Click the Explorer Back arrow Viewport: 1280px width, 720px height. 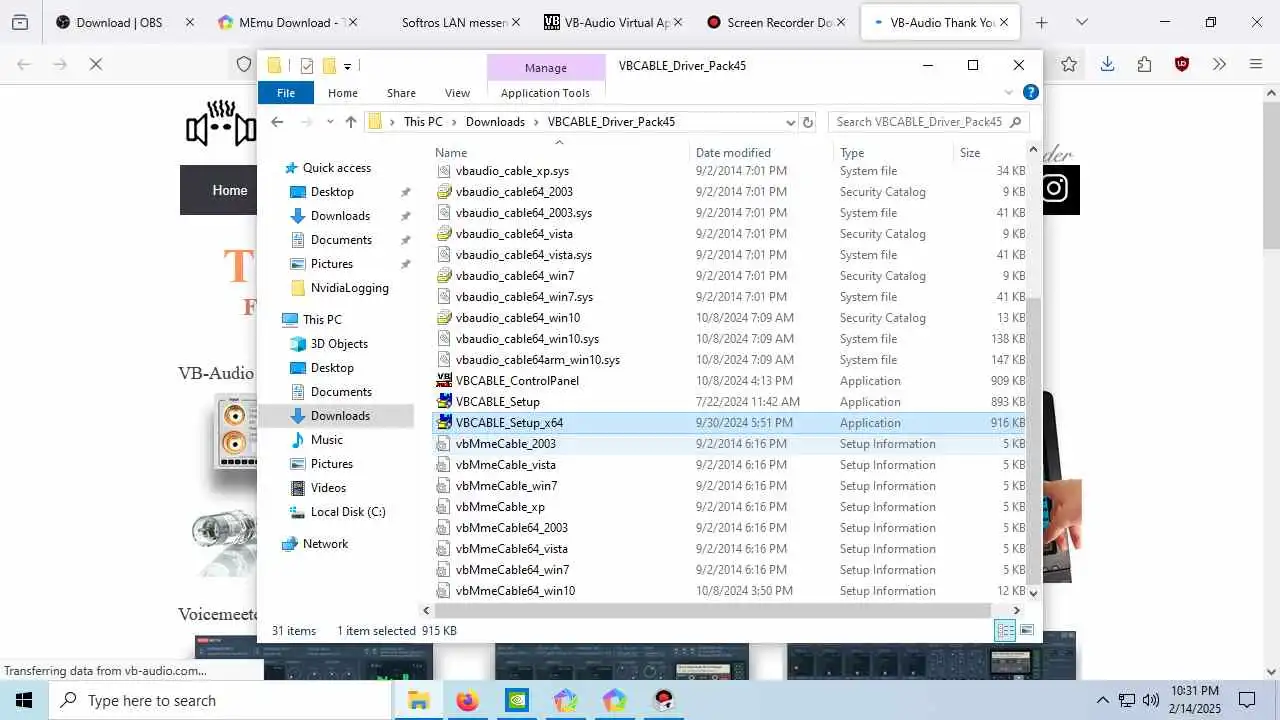click(278, 122)
